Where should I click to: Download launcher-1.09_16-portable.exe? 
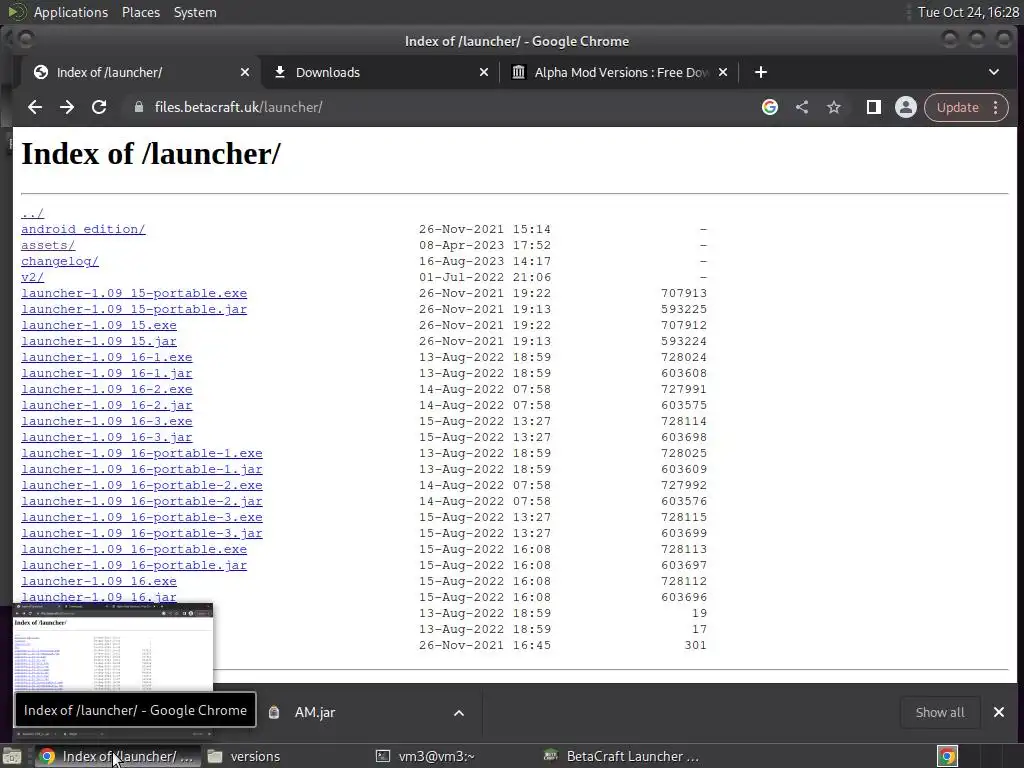[134, 549]
